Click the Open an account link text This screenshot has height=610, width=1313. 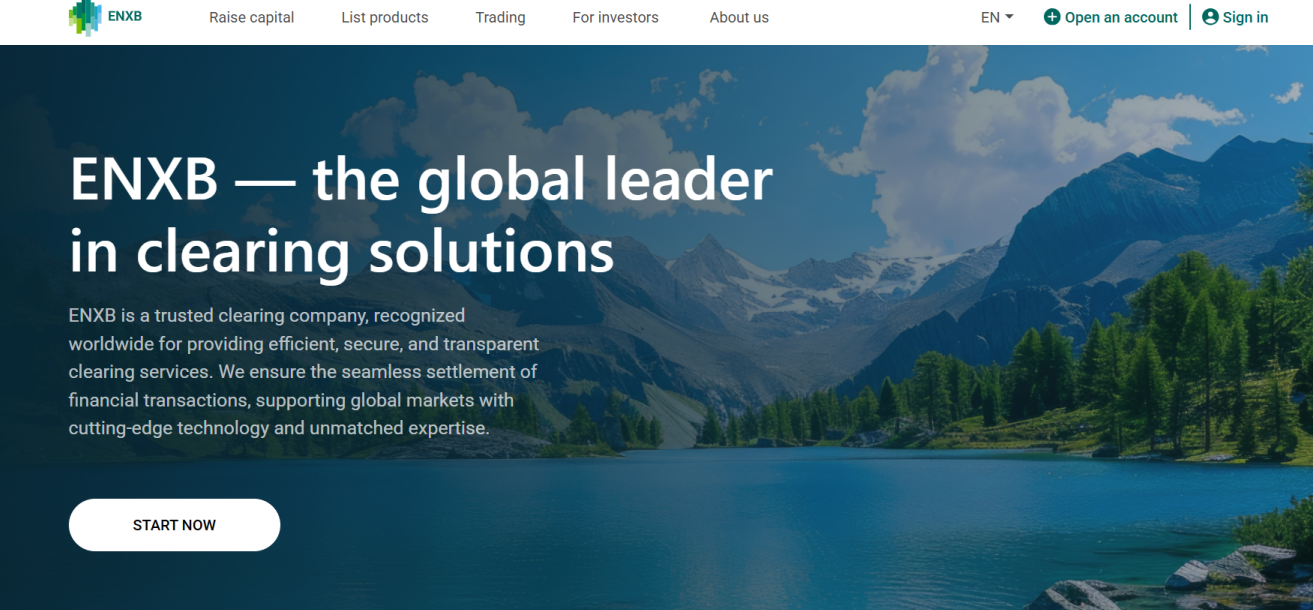(1121, 17)
